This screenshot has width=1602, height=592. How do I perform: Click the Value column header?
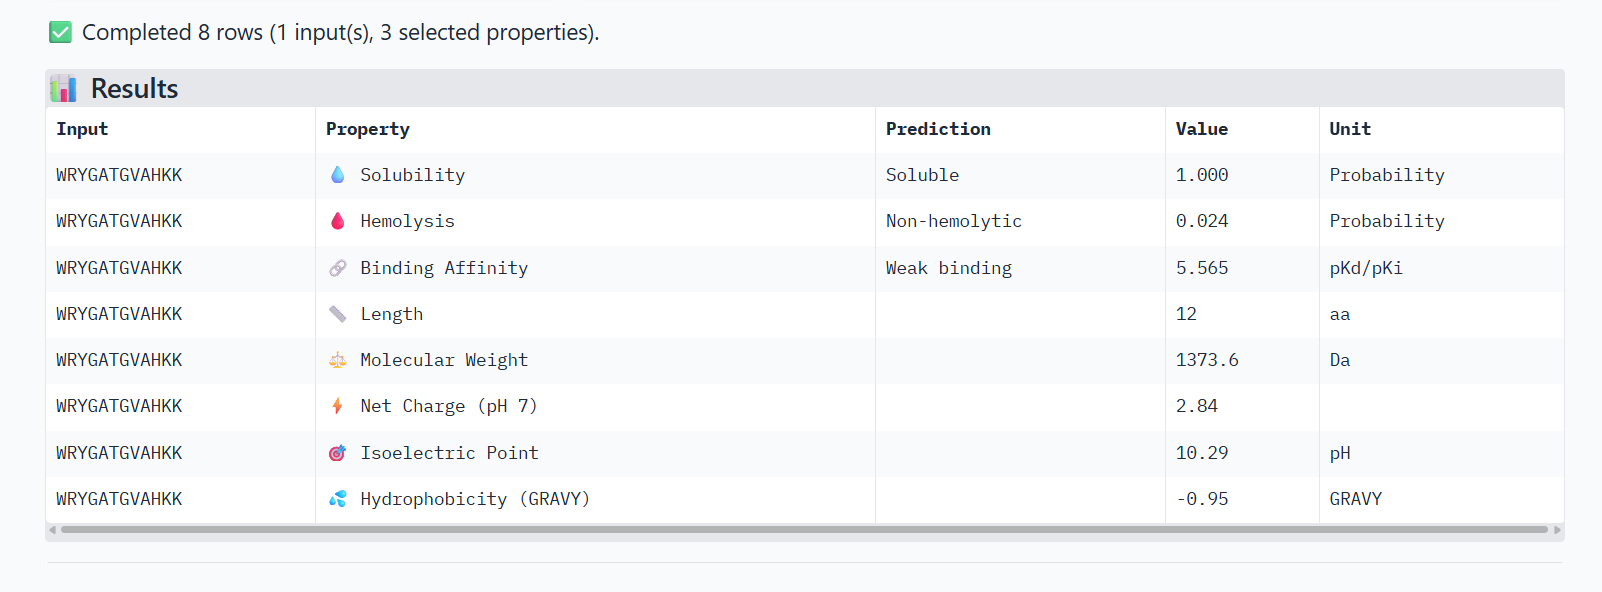point(1201,129)
